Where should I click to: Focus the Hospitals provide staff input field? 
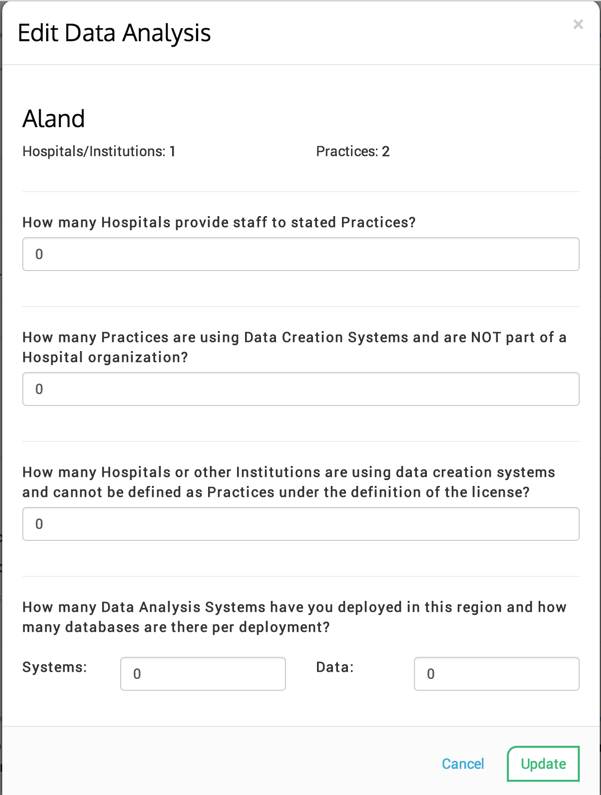[x=300, y=254]
